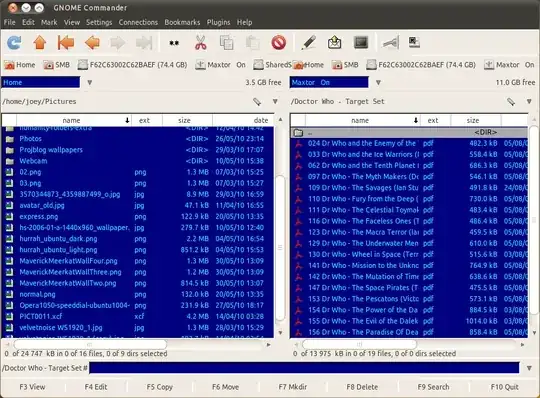540x398 pixels.
Task: Jump to oldest directory with first-arrow icon
Action: 66,43
